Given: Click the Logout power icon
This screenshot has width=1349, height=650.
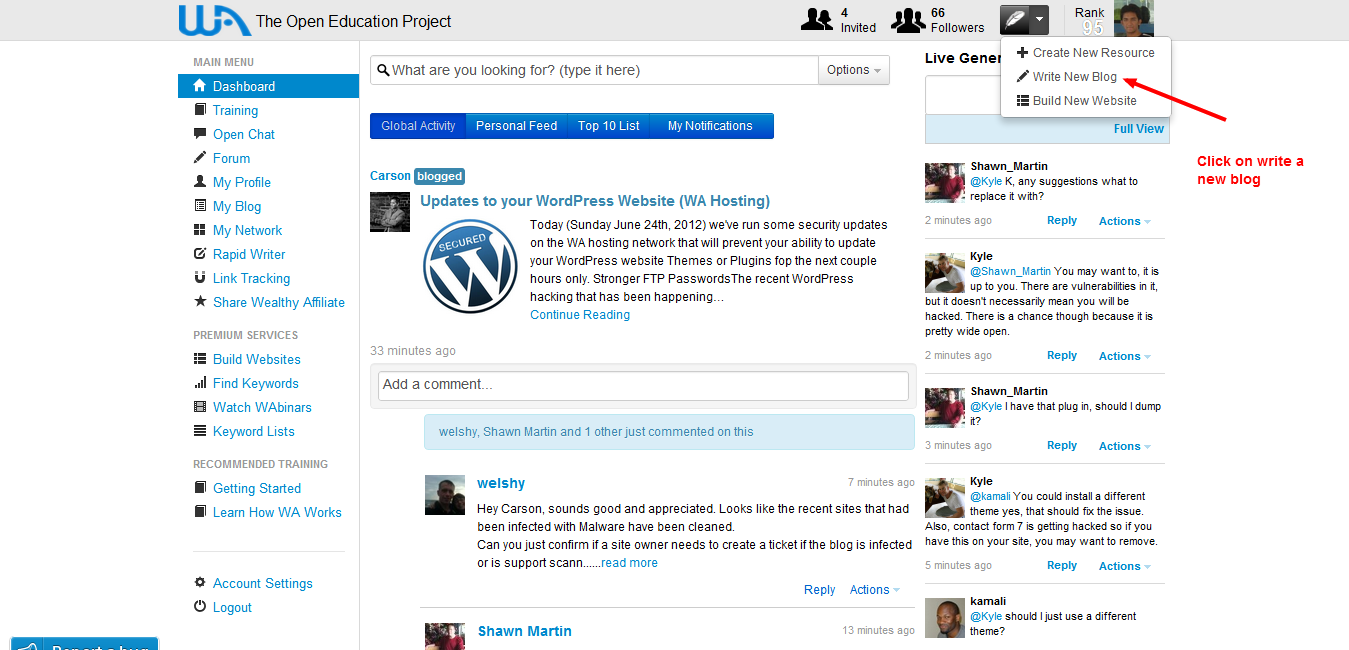Looking at the screenshot, I should (x=200, y=607).
